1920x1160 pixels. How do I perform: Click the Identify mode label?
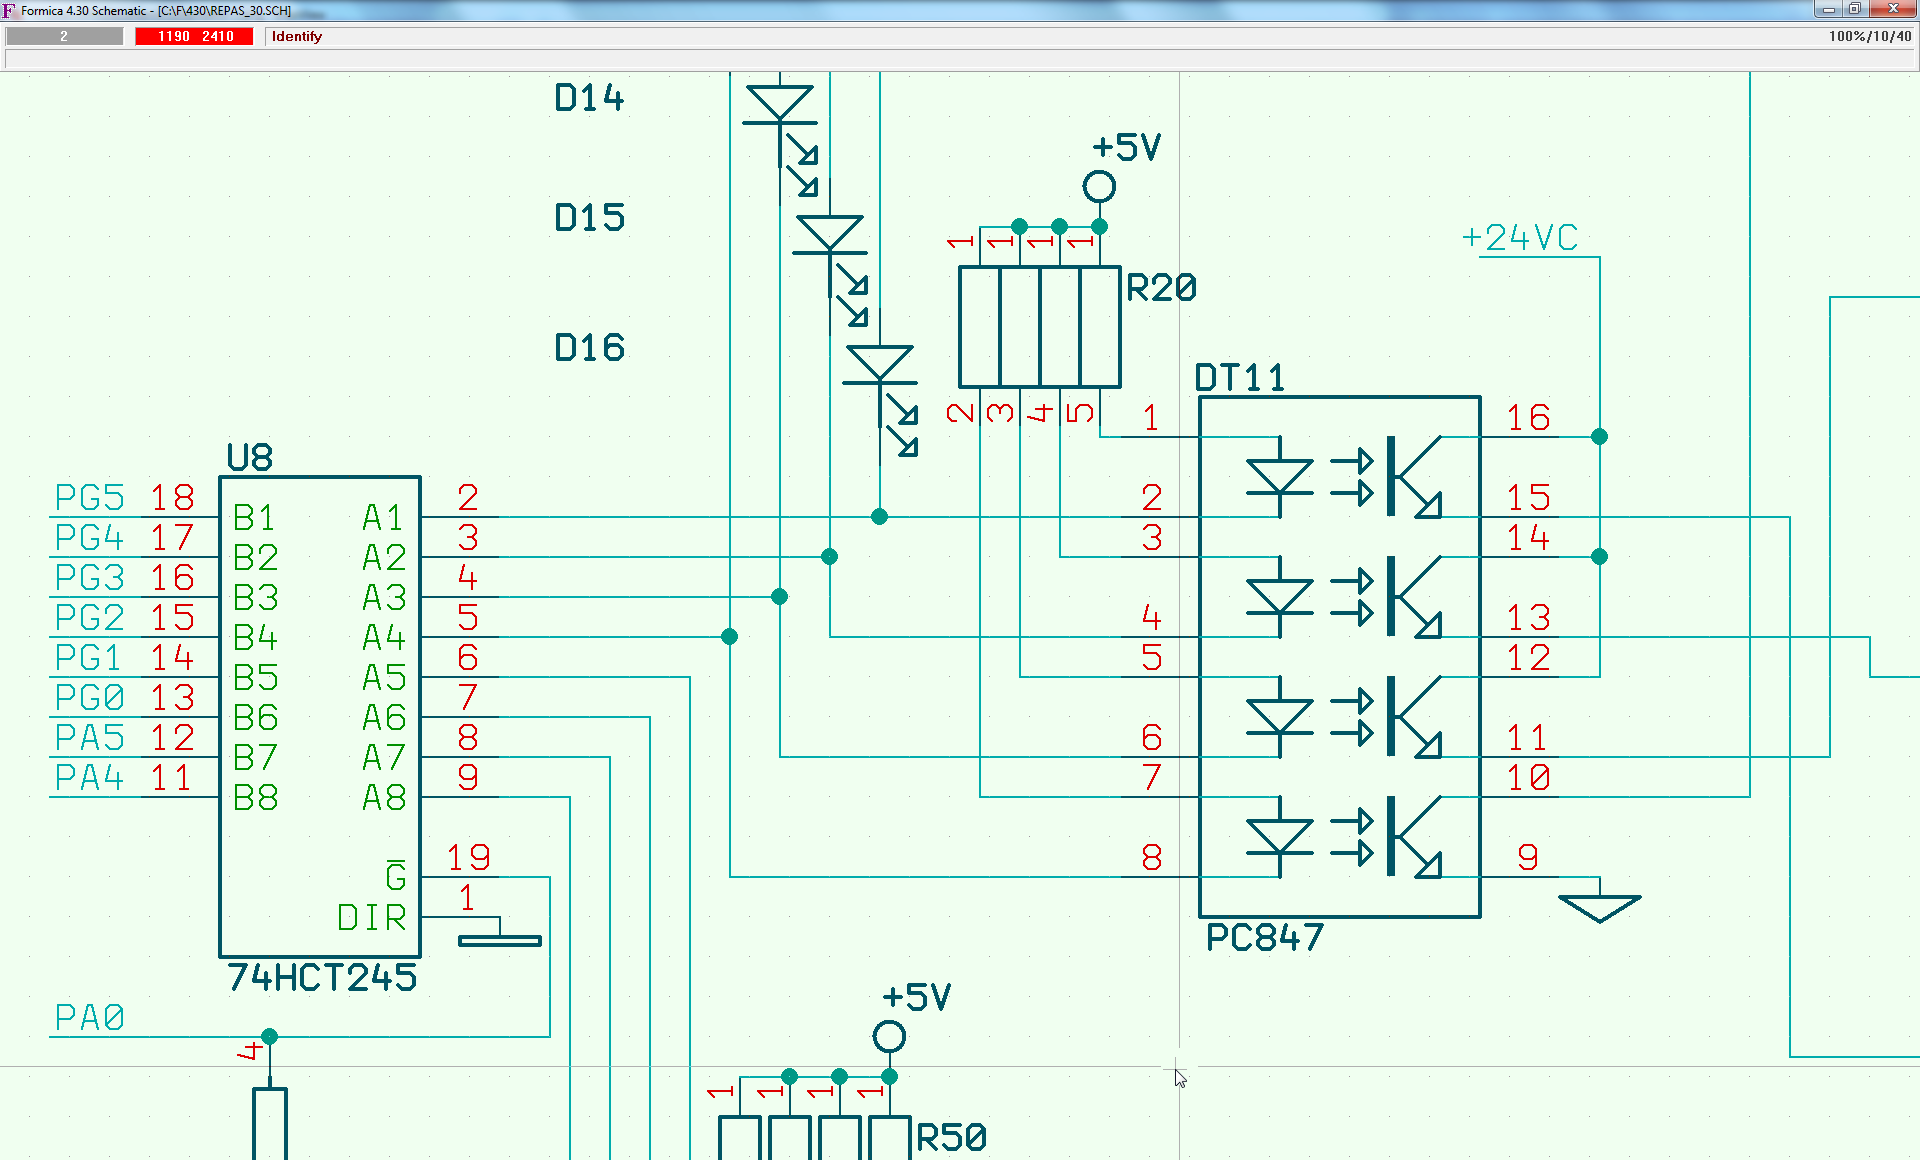[x=297, y=36]
